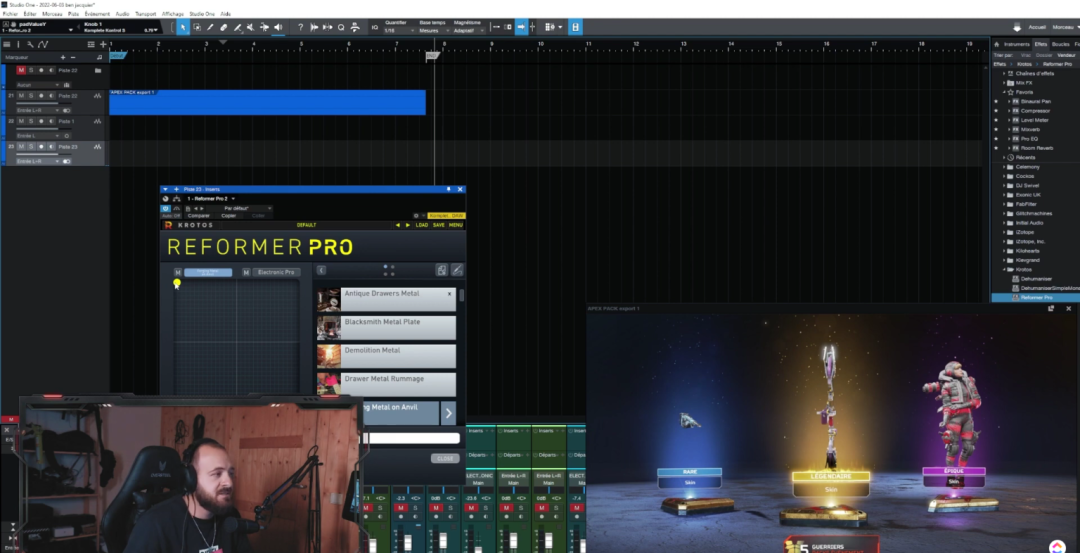Open the Magnétisme Adaptatif dropdown
1080x553 pixels.
point(469,30)
